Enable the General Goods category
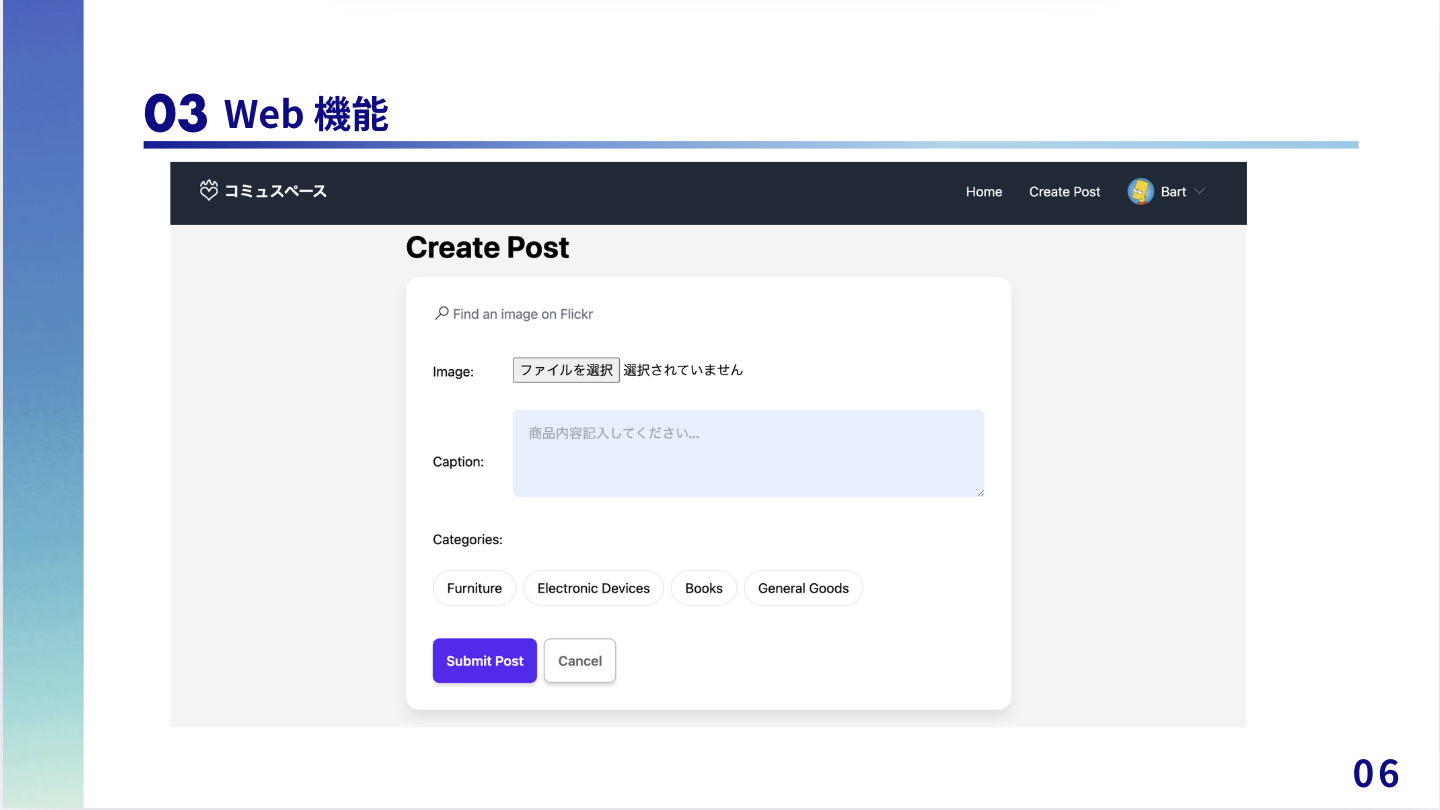 803,588
